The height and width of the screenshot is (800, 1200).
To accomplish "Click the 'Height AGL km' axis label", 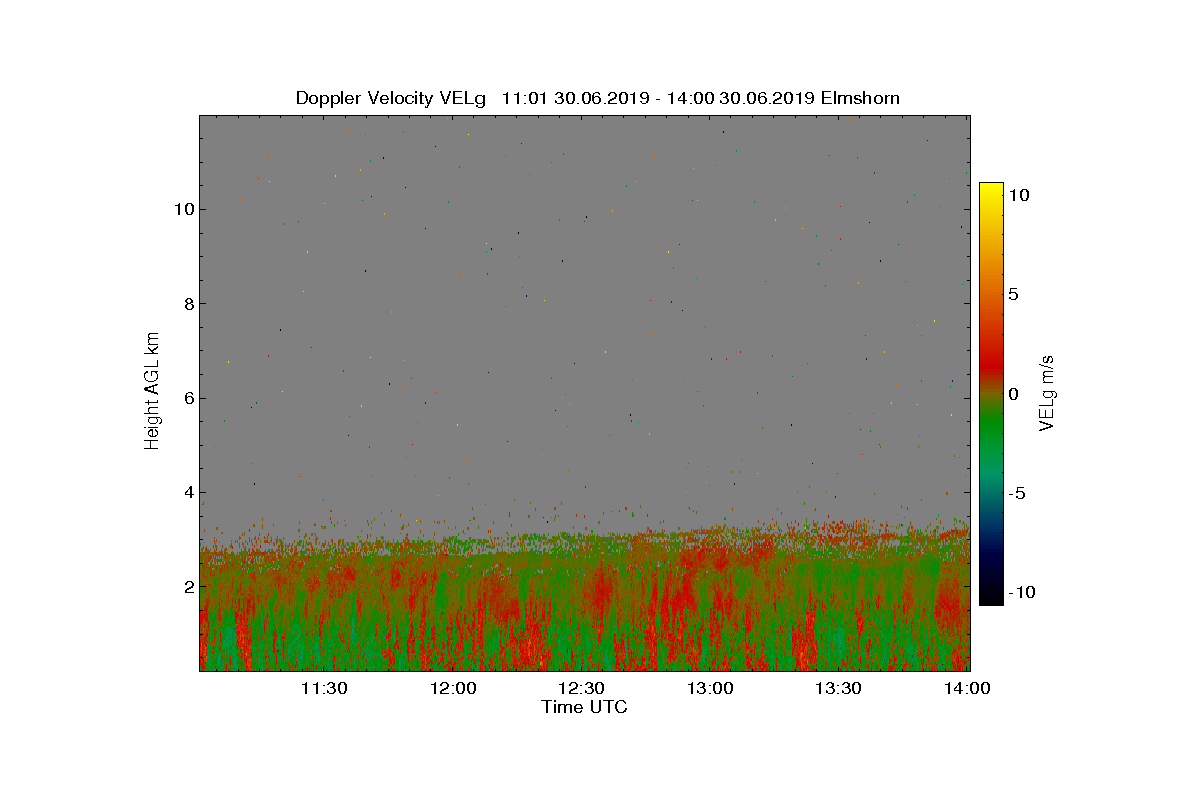I will 152,391.
